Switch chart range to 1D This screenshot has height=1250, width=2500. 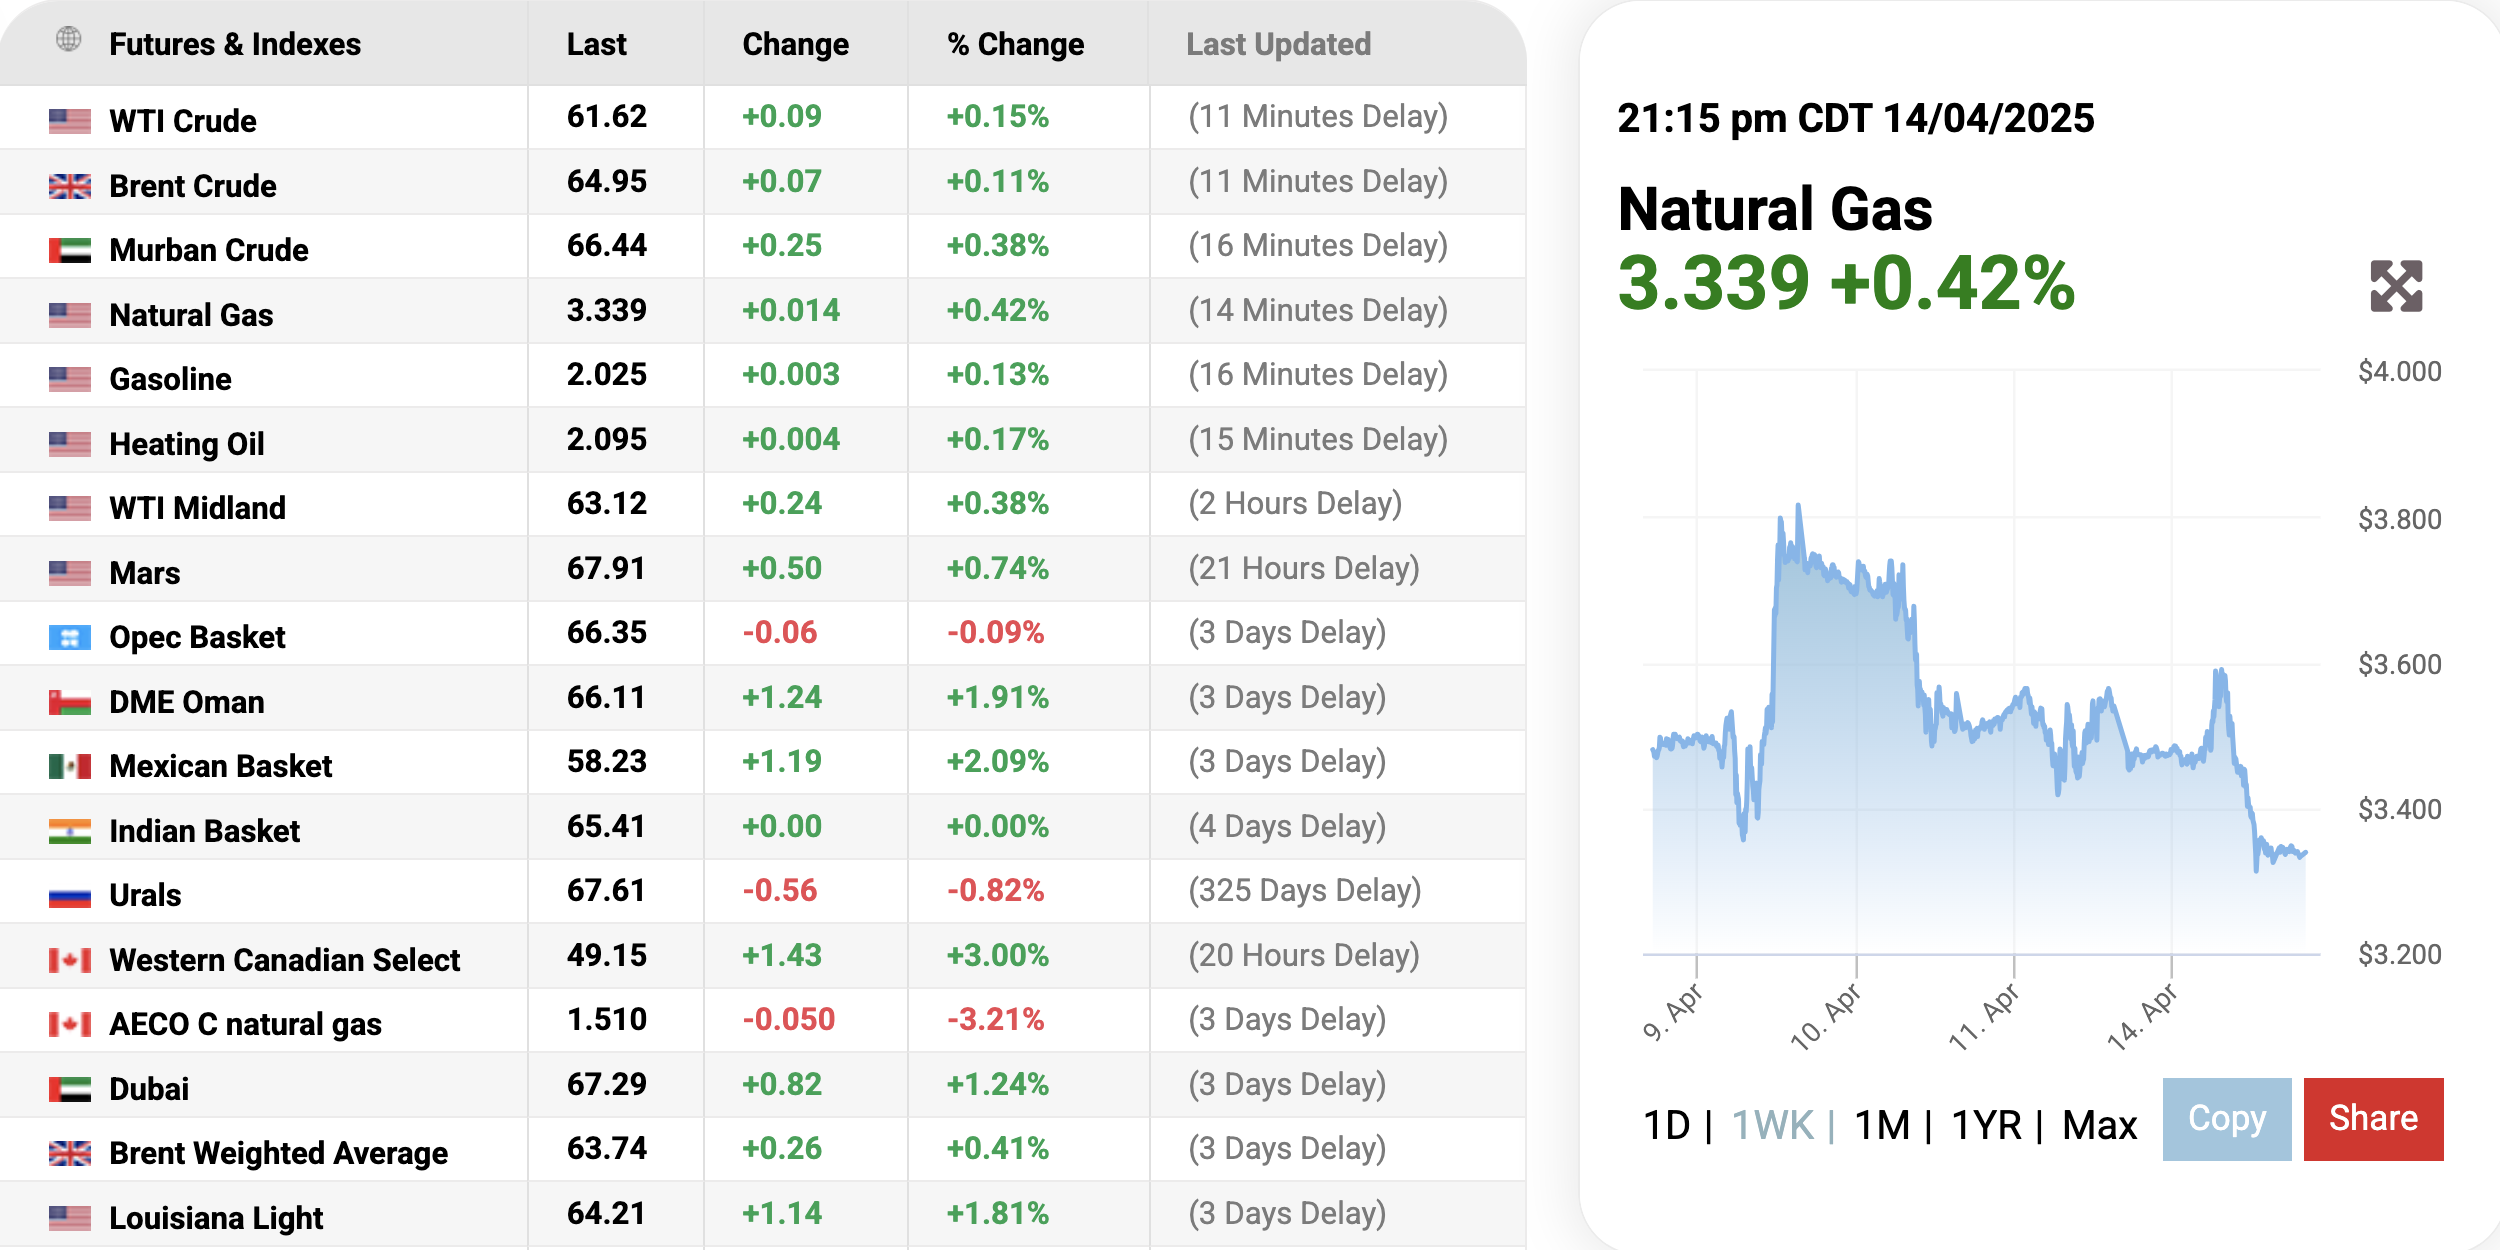1666,1125
